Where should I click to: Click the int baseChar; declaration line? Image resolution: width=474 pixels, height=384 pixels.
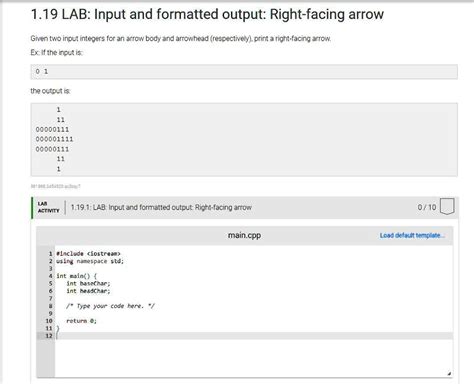(x=88, y=284)
